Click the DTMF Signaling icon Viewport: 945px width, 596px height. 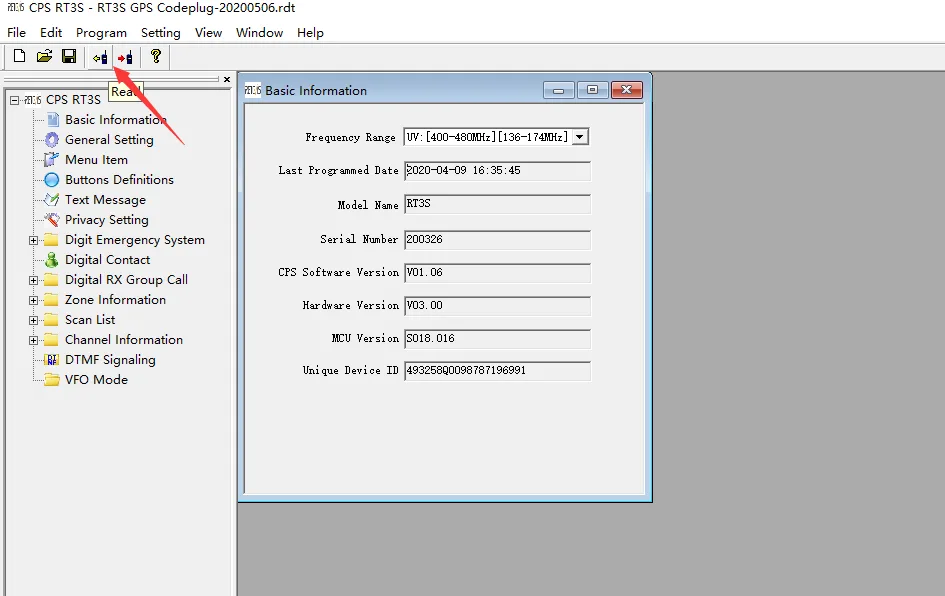pos(52,360)
